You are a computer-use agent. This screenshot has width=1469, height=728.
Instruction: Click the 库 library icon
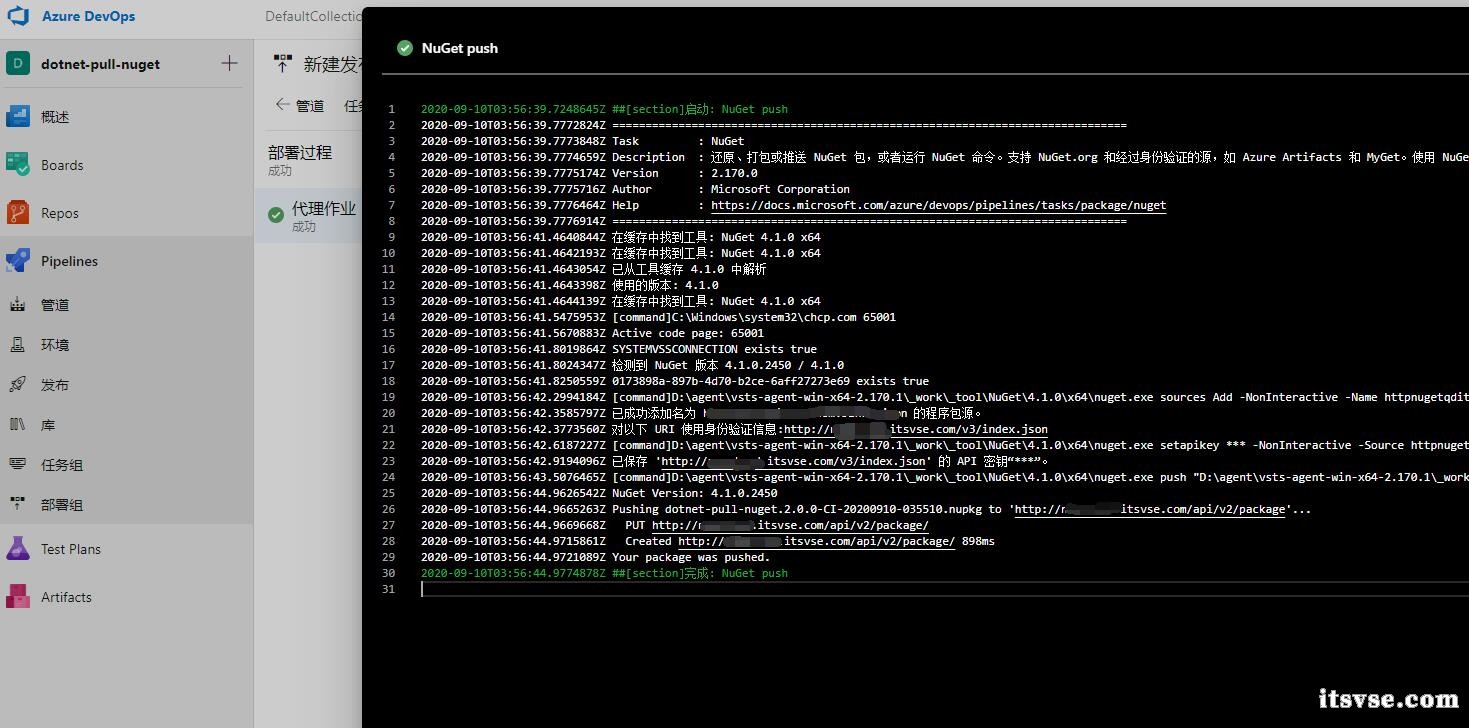[18, 425]
